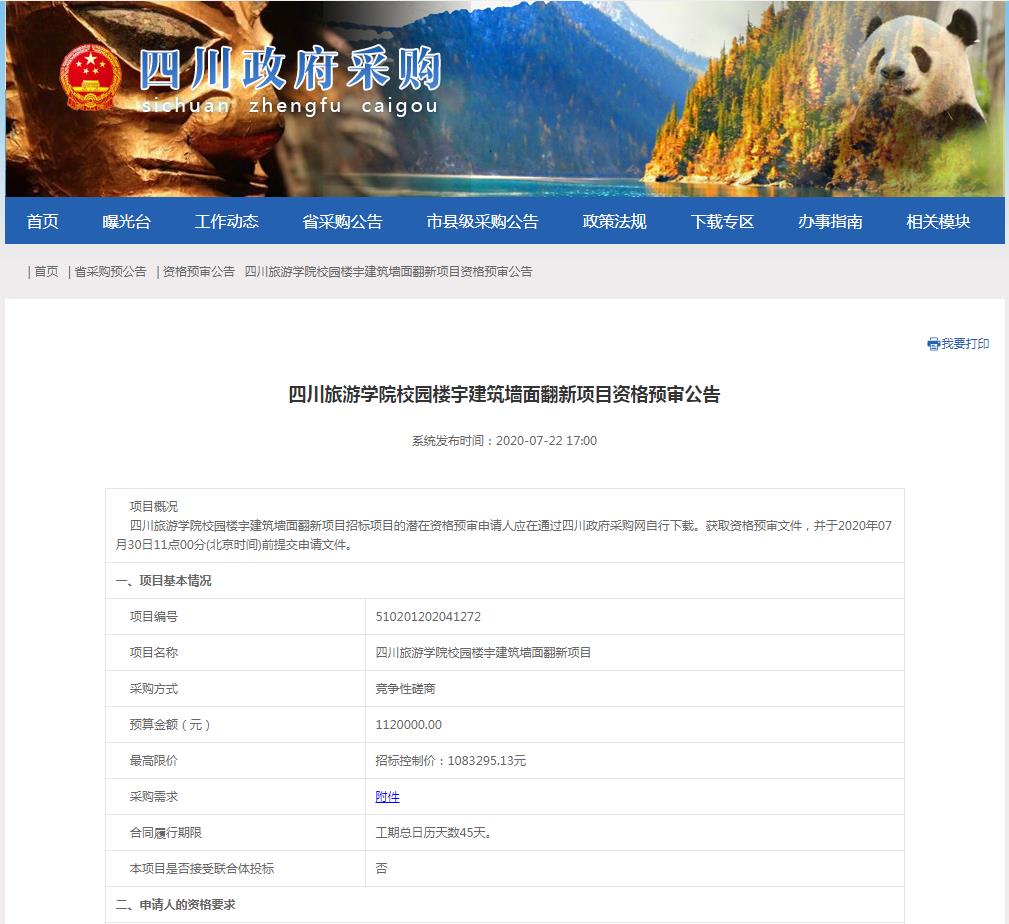Image resolution: width=1009 pixels, height=924 pixels.
Task: Click the 一、项目基本情况 section heading
Action: coord(163,580)
